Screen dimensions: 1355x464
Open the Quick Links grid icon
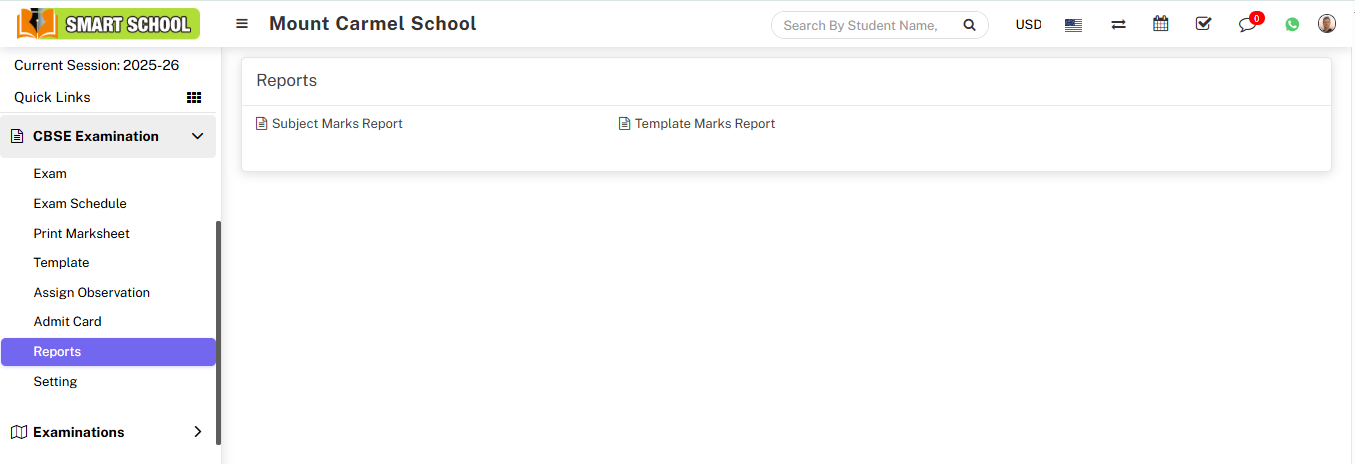click(194, 98)
